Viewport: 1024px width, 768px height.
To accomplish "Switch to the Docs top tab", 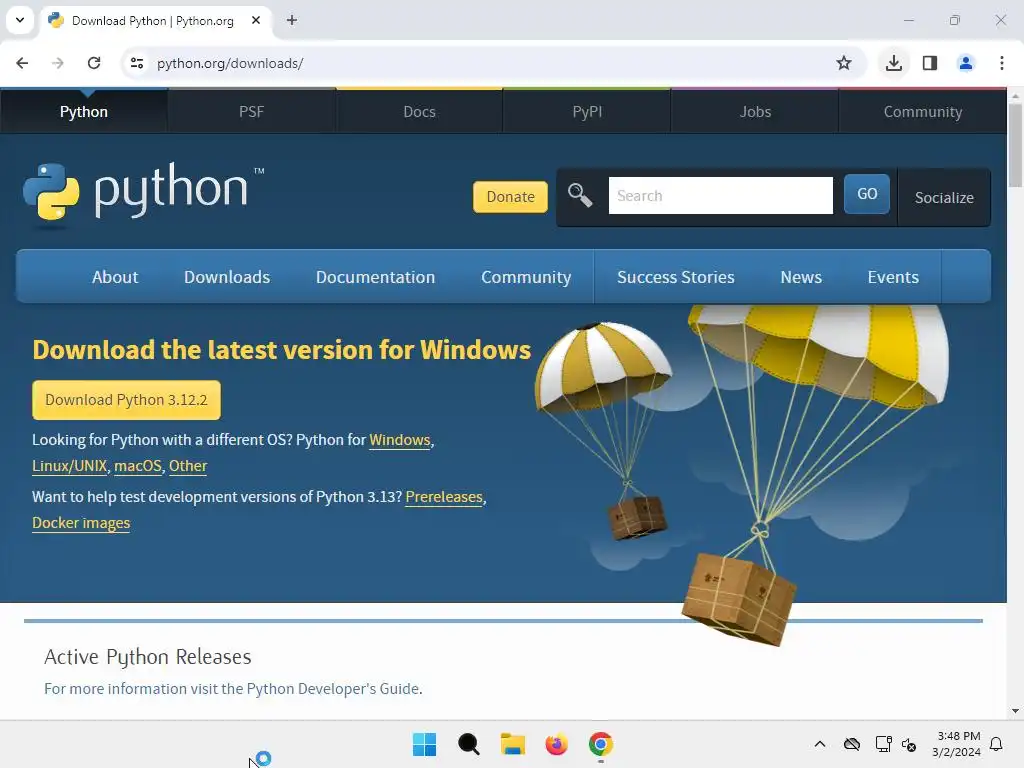I will [x=419, y=112].
